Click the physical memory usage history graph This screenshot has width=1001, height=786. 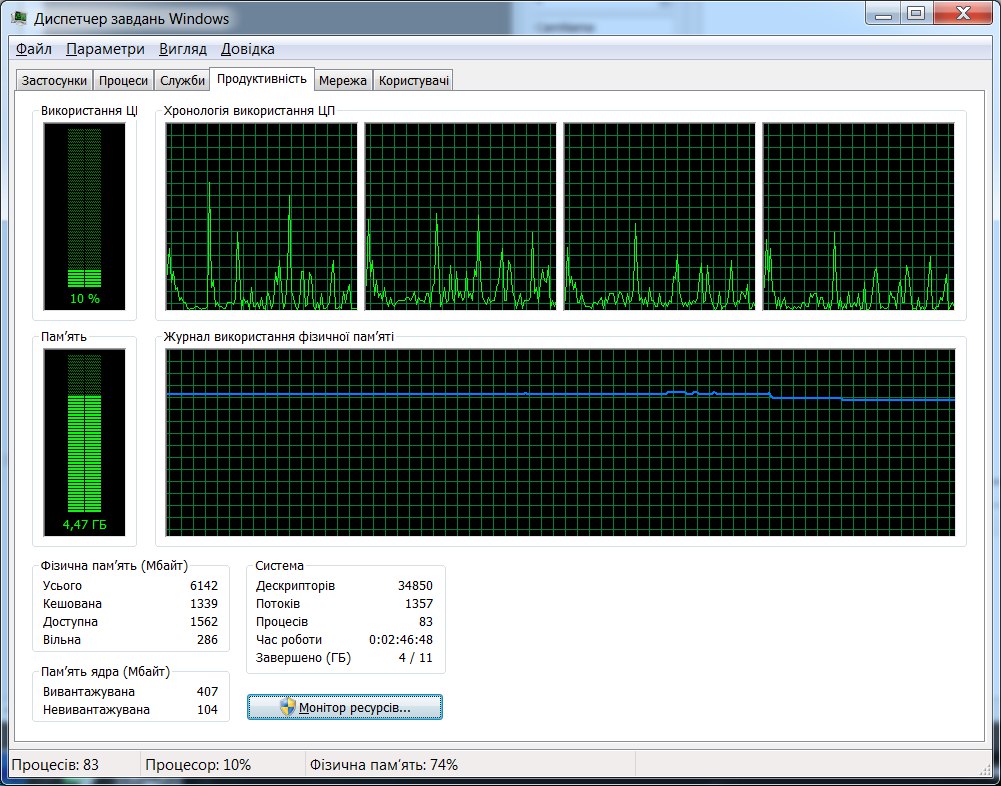pos(561,442)
